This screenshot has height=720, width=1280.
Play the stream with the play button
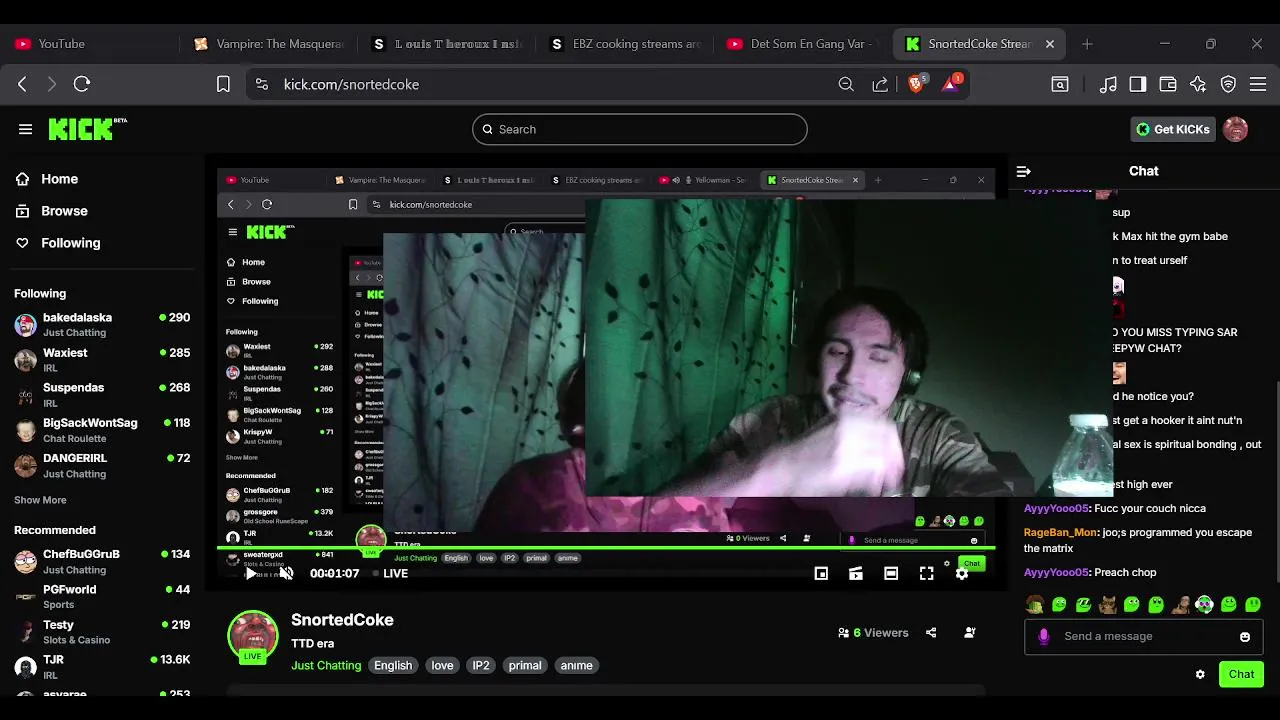[x=250, y=573]
